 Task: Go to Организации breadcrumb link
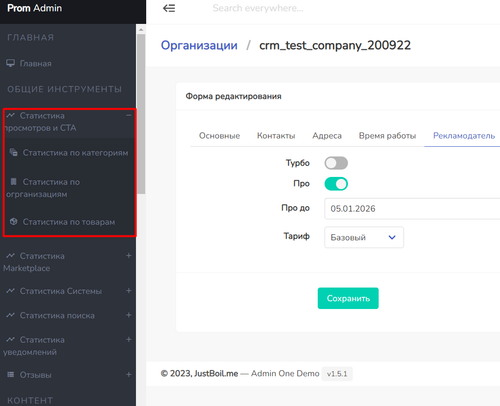tap(199, 45)
